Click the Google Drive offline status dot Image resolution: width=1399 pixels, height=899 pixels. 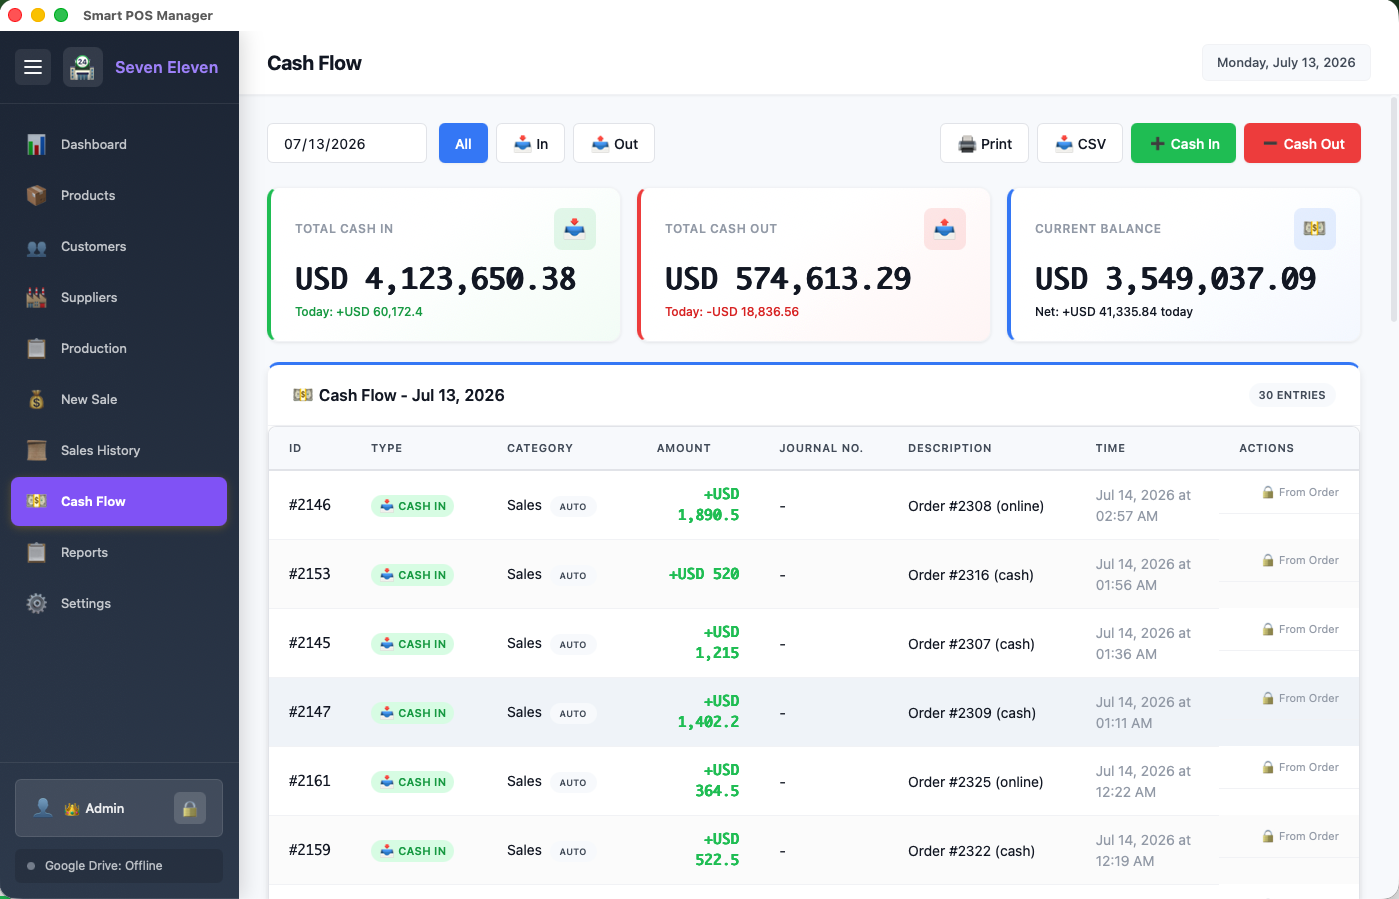click(31, 866)
